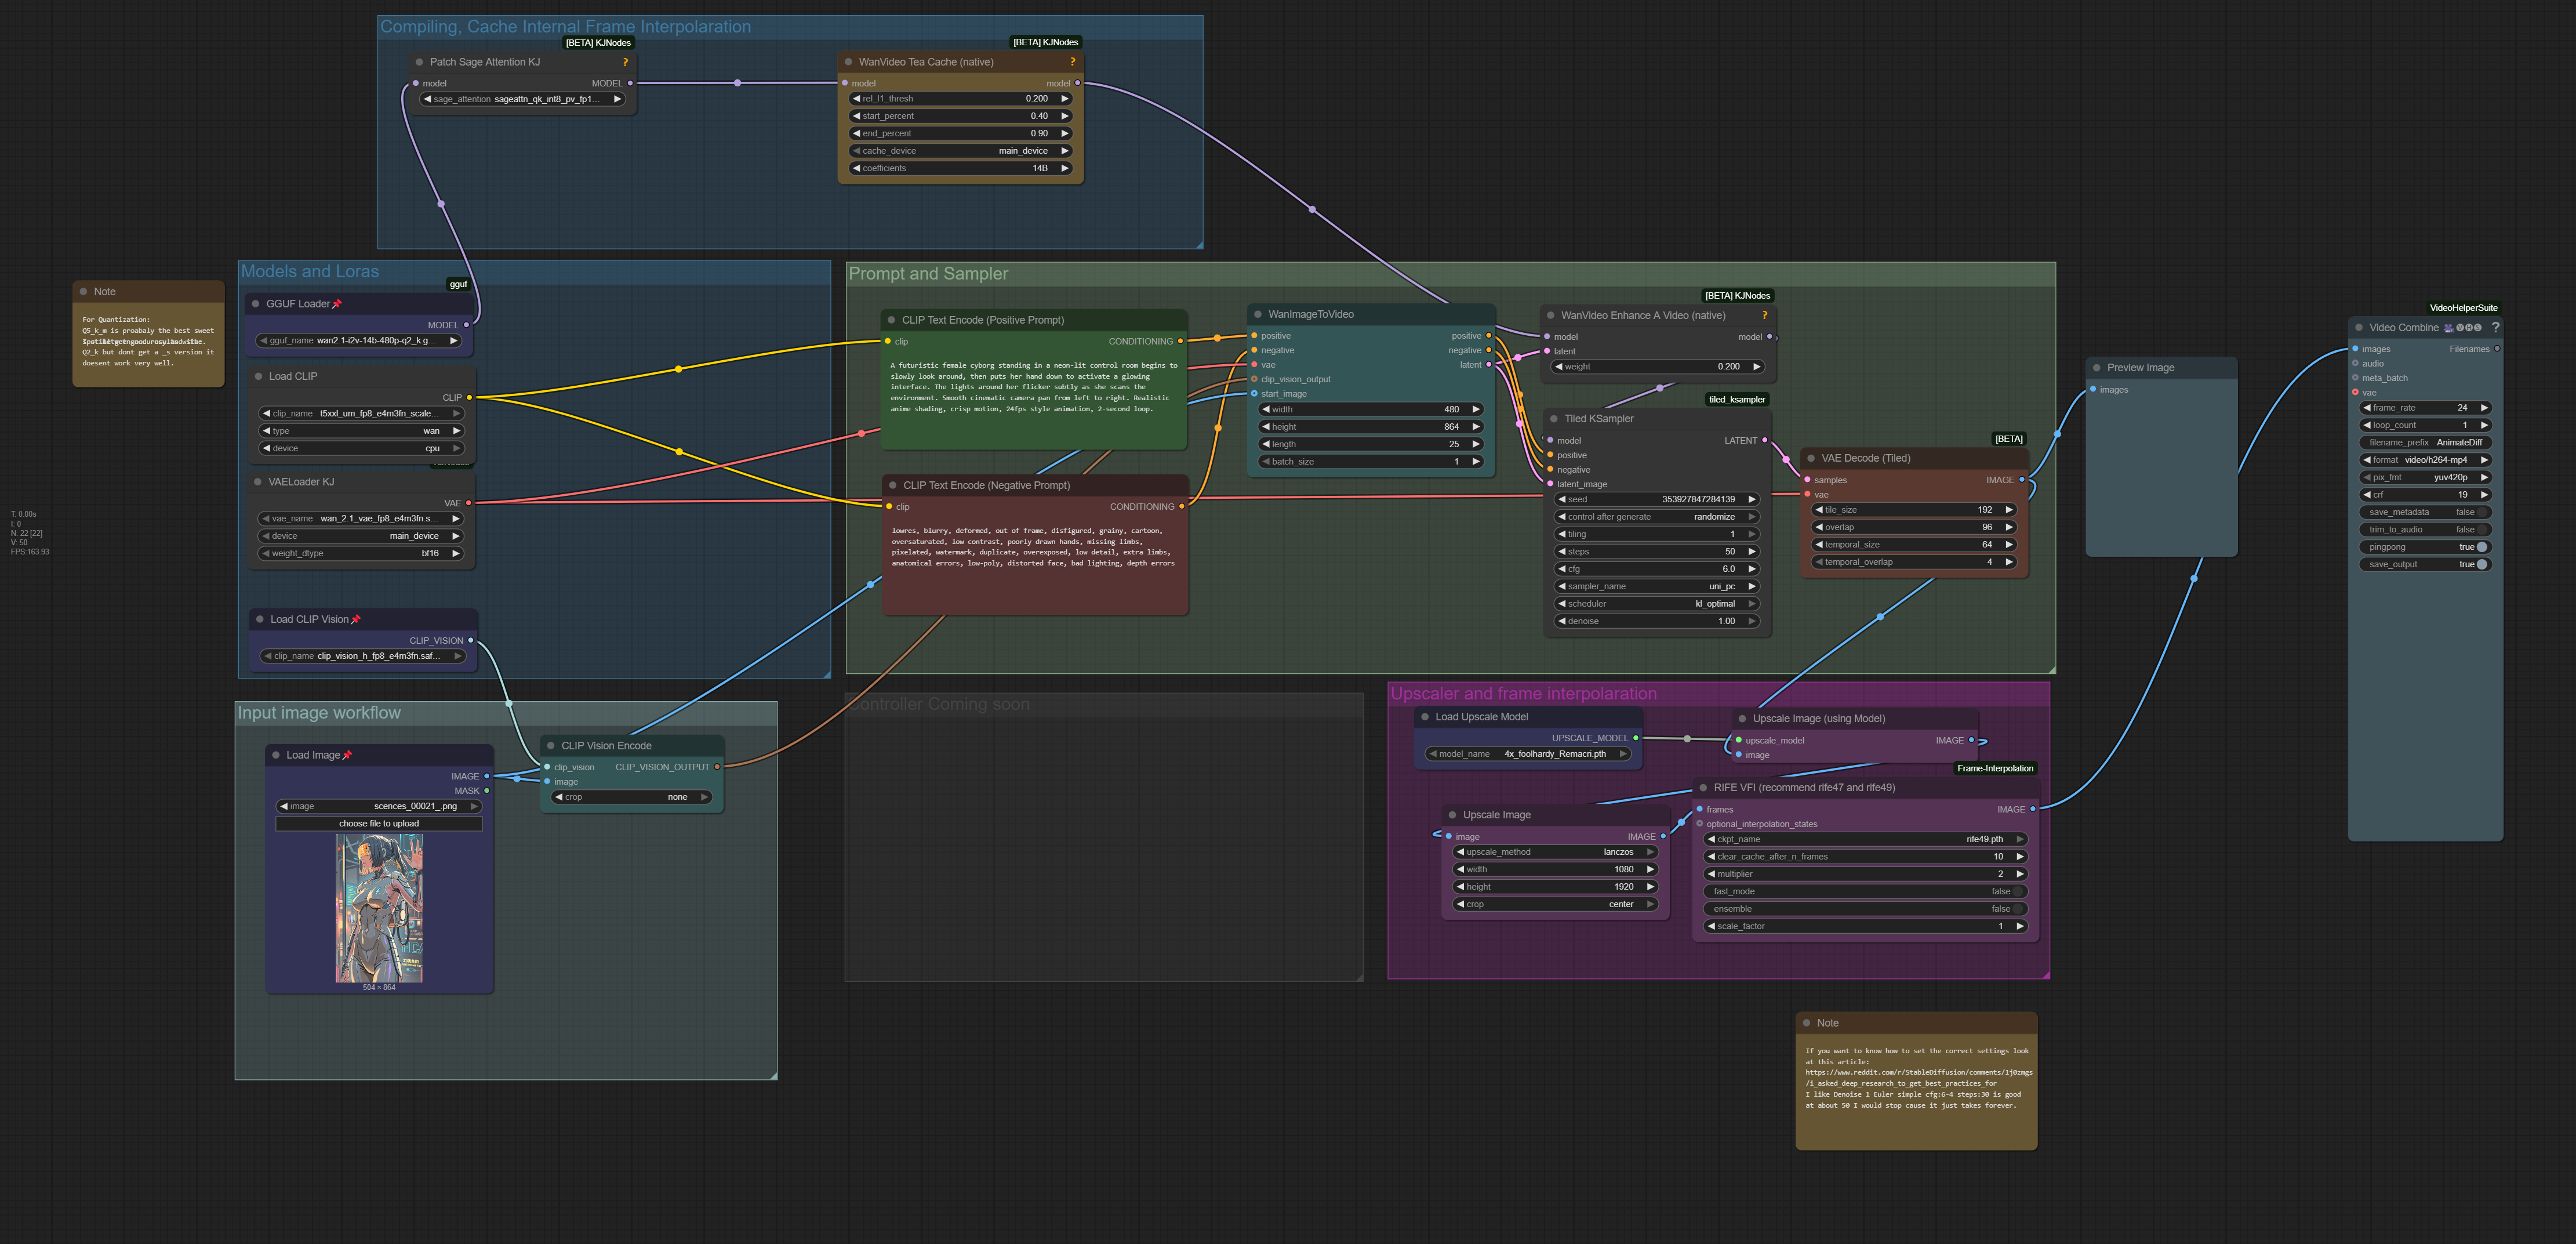Click help icon on WanVideo Enhance A Video
This screenshot has width=2576, height=1244.
[1764, 315]
